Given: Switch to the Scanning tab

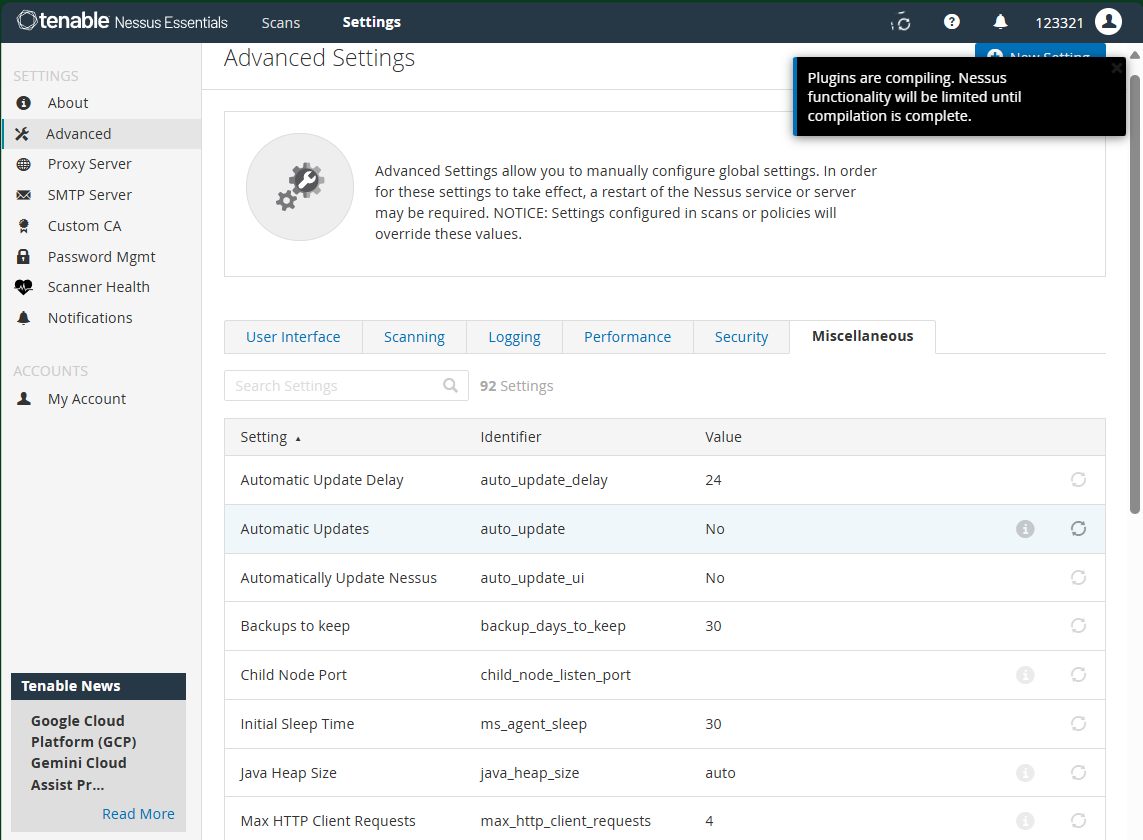Looking at the screenshot, I should (x=414, y=337).
